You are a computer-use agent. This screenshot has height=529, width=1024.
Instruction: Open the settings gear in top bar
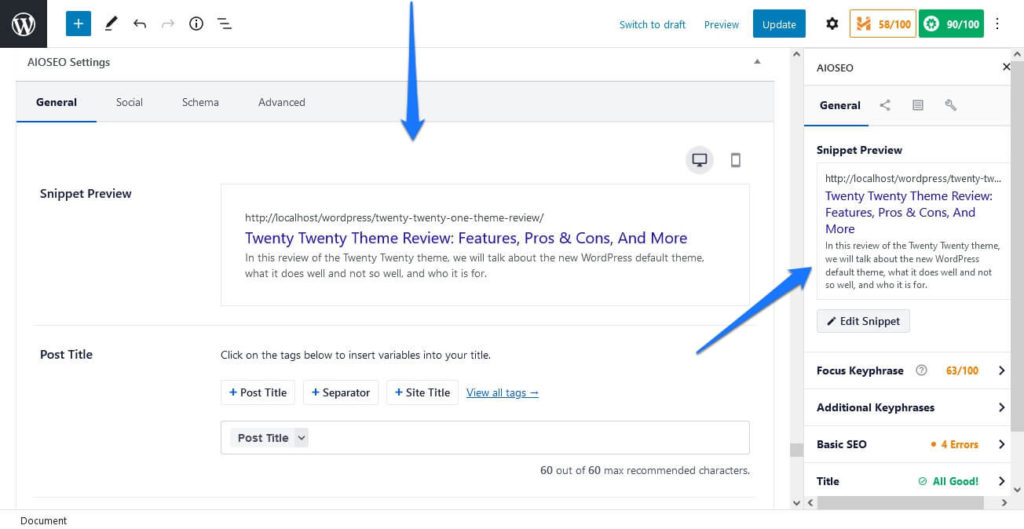click(x=831, y=24)
